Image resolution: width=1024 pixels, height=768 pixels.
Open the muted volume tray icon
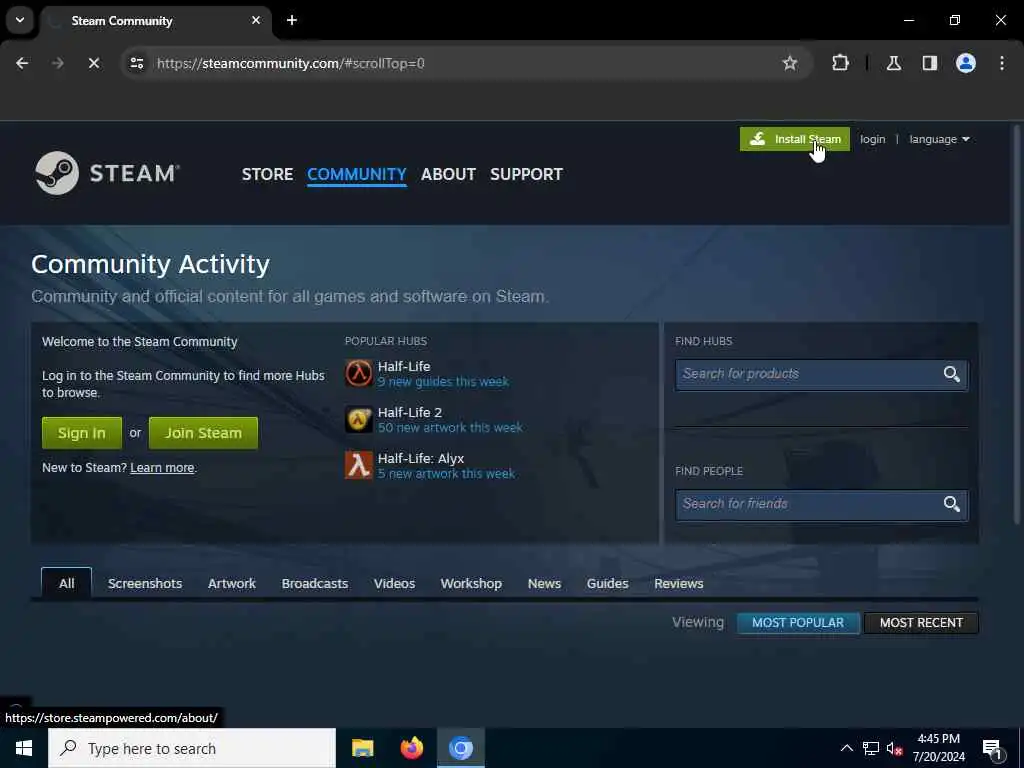pos(895,748)
